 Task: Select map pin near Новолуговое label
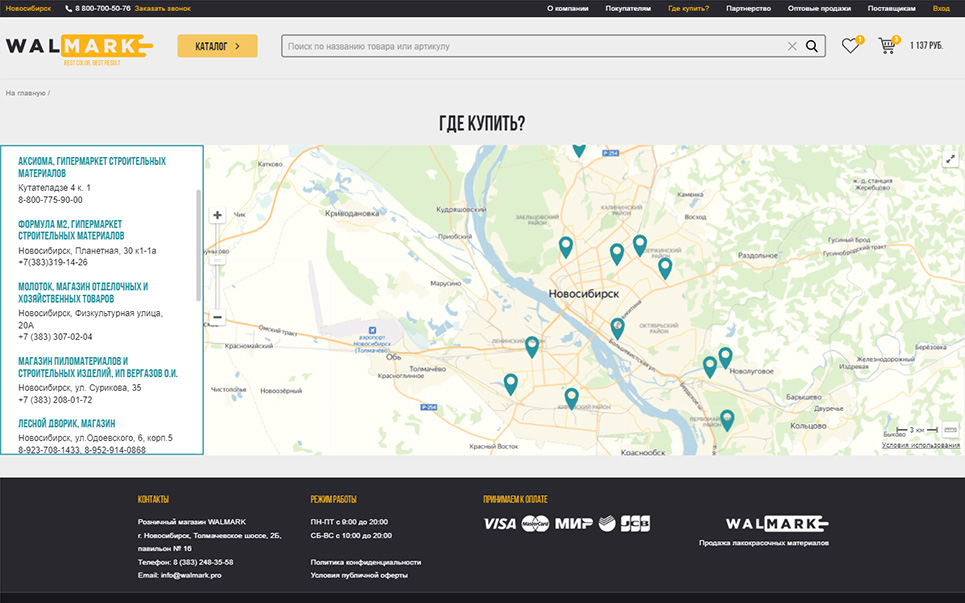(726, 358)
